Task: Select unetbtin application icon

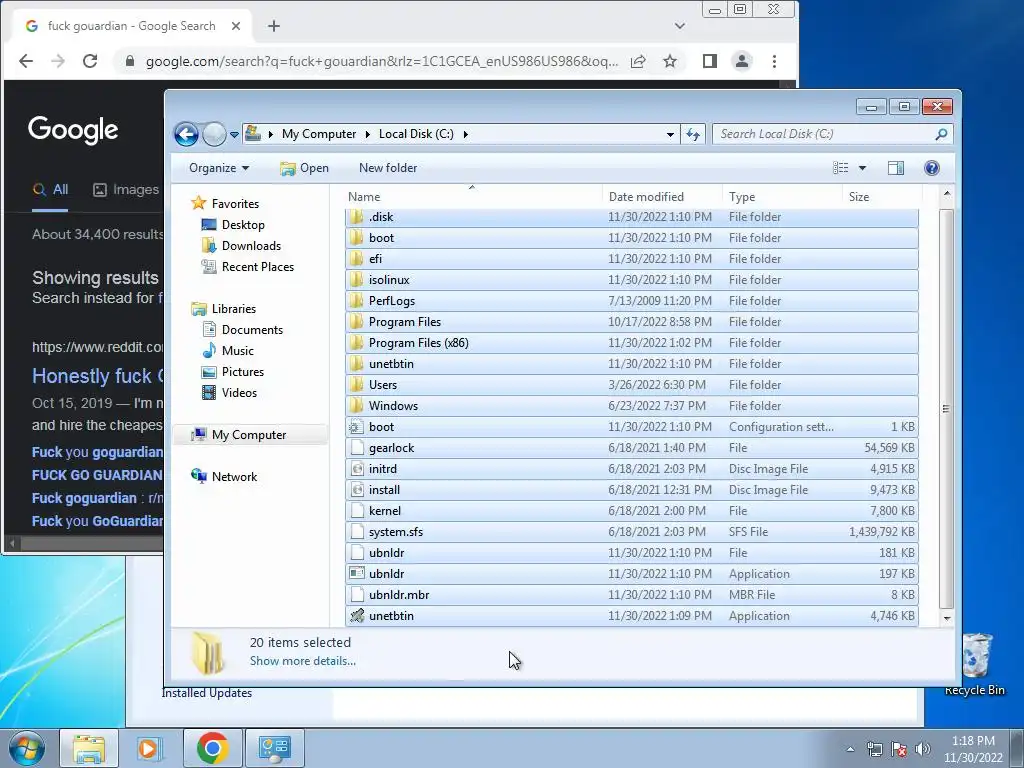Action: coord(357,616)
